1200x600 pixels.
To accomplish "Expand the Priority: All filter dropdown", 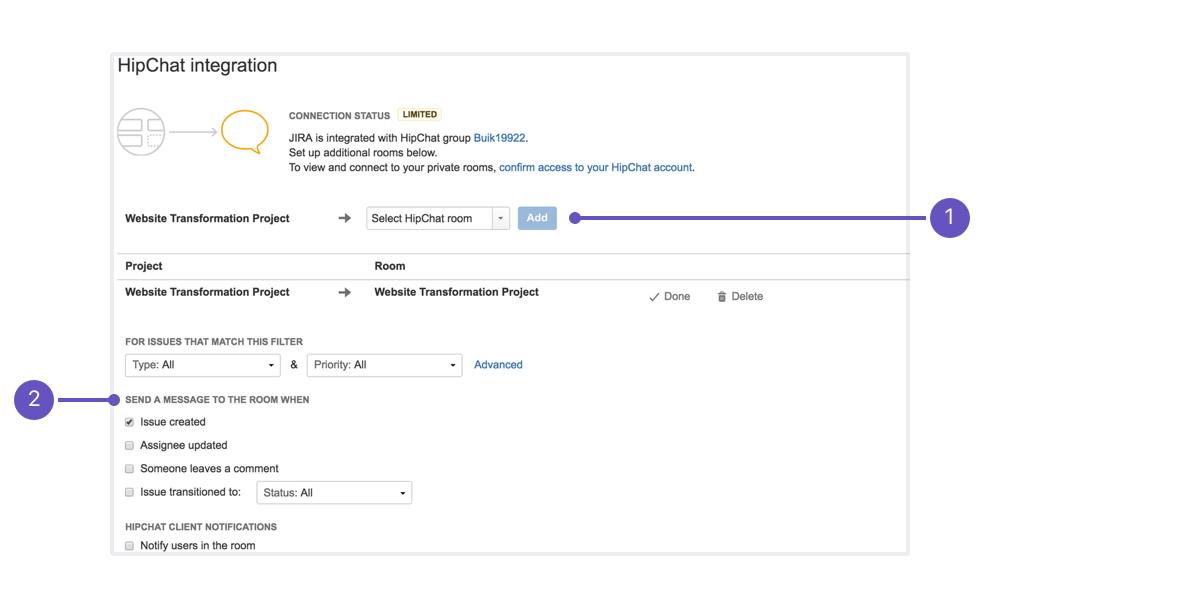I will click(x=385, y=365).
